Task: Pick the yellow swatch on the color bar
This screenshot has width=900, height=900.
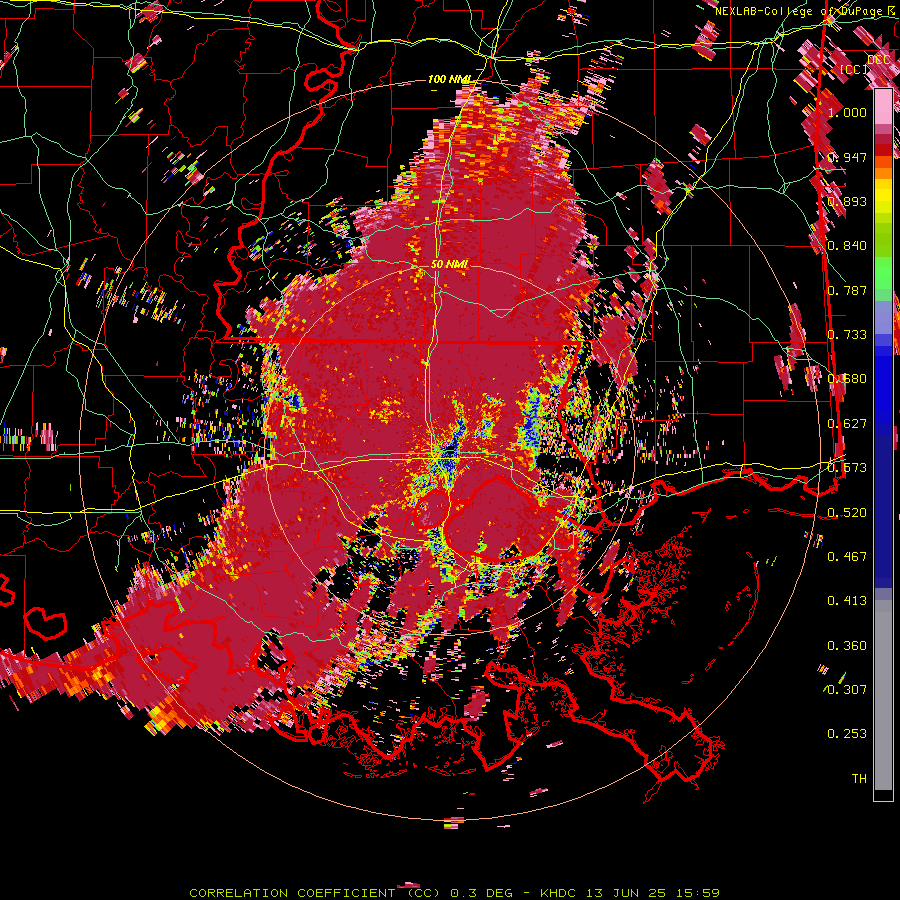Action: point(883,196)
